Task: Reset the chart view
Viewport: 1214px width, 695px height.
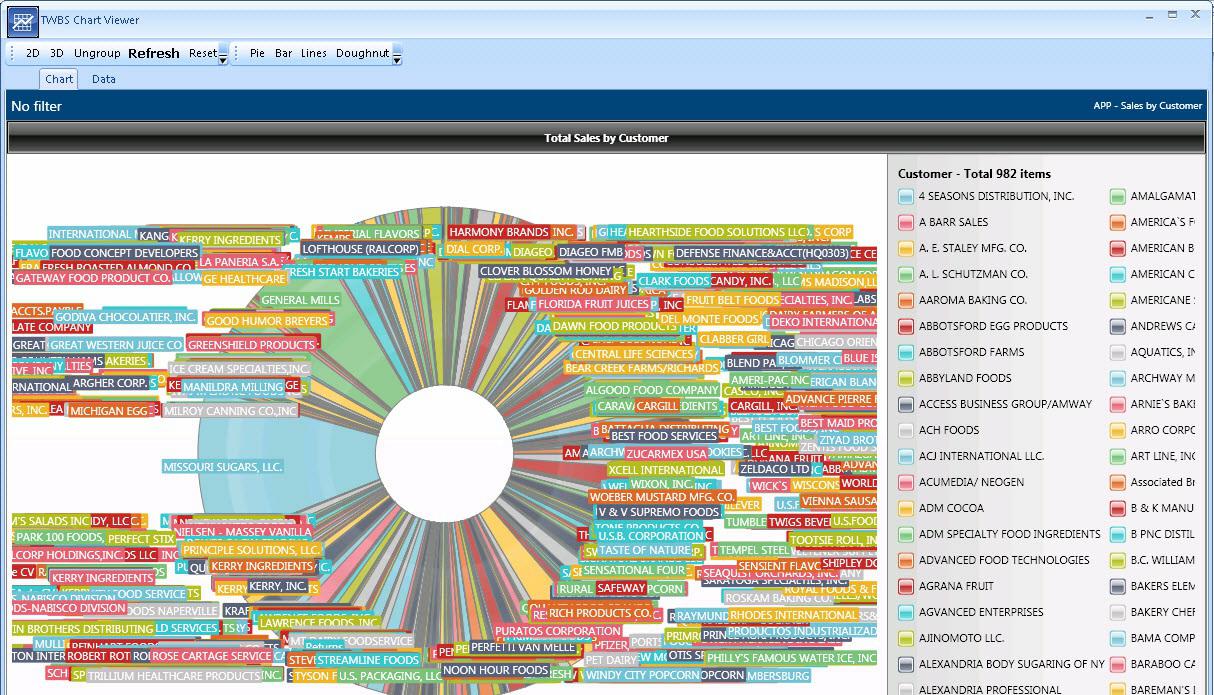Action: [x=202, y=53]
